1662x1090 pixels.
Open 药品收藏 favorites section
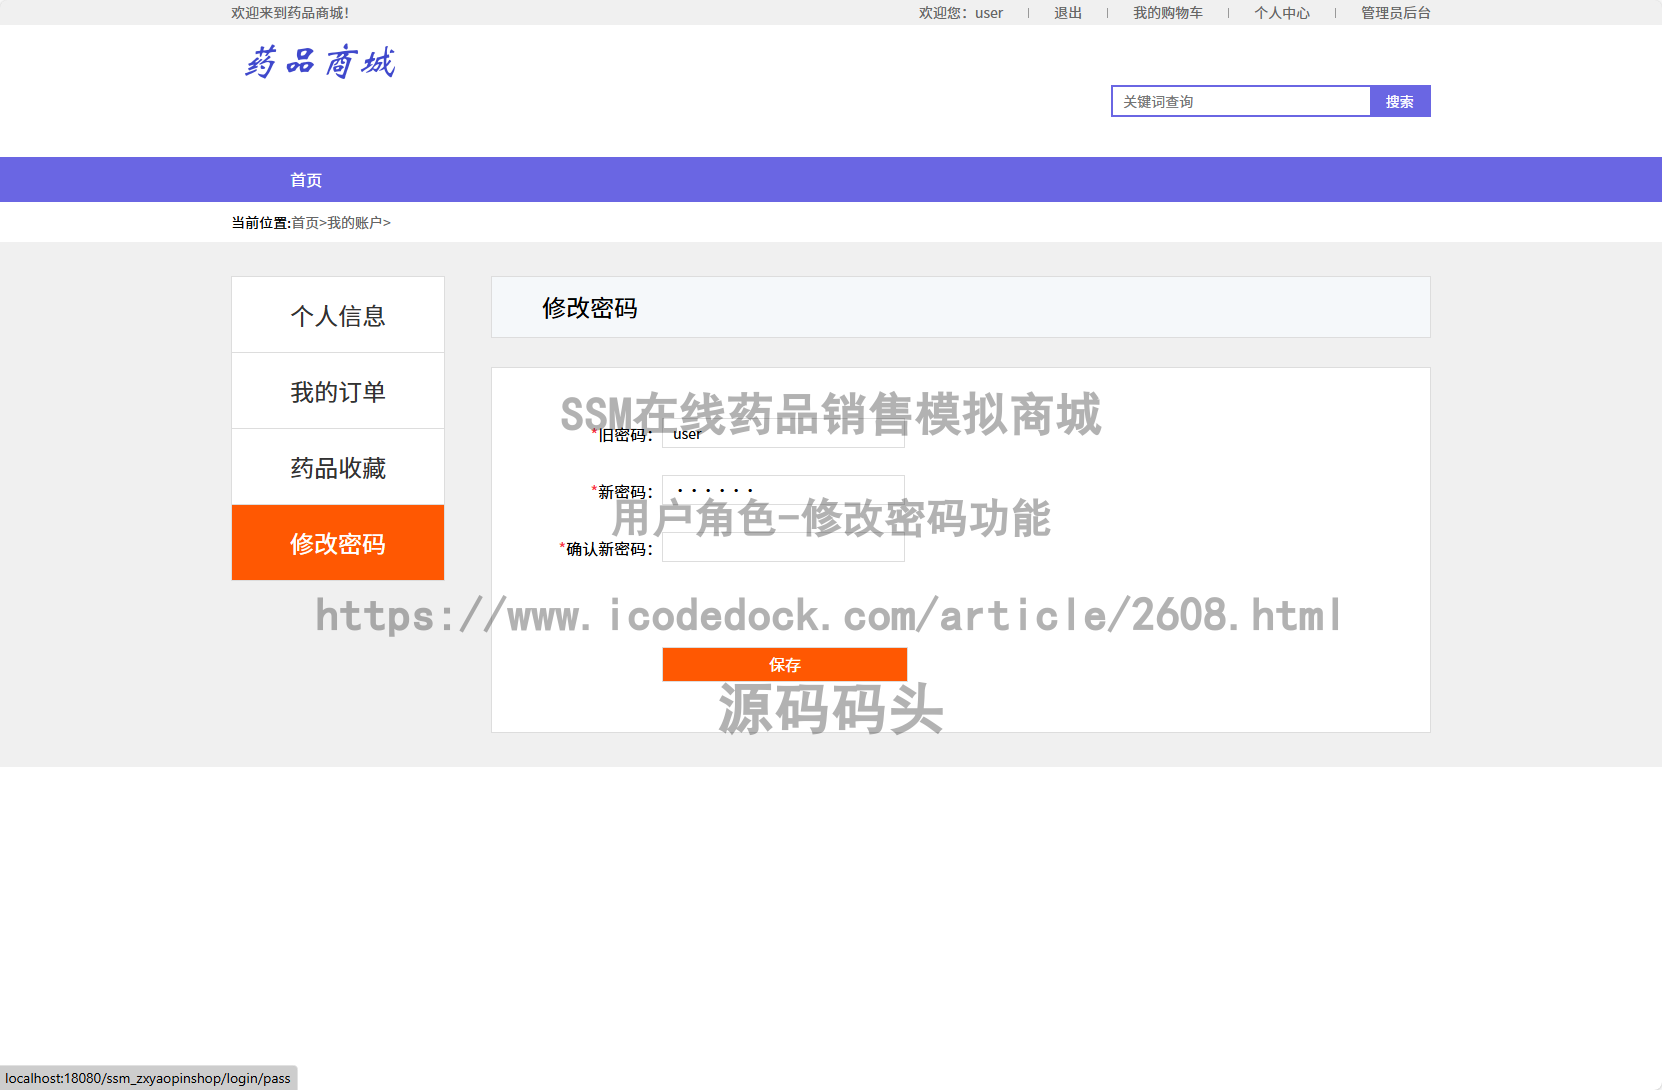point(337,467)
